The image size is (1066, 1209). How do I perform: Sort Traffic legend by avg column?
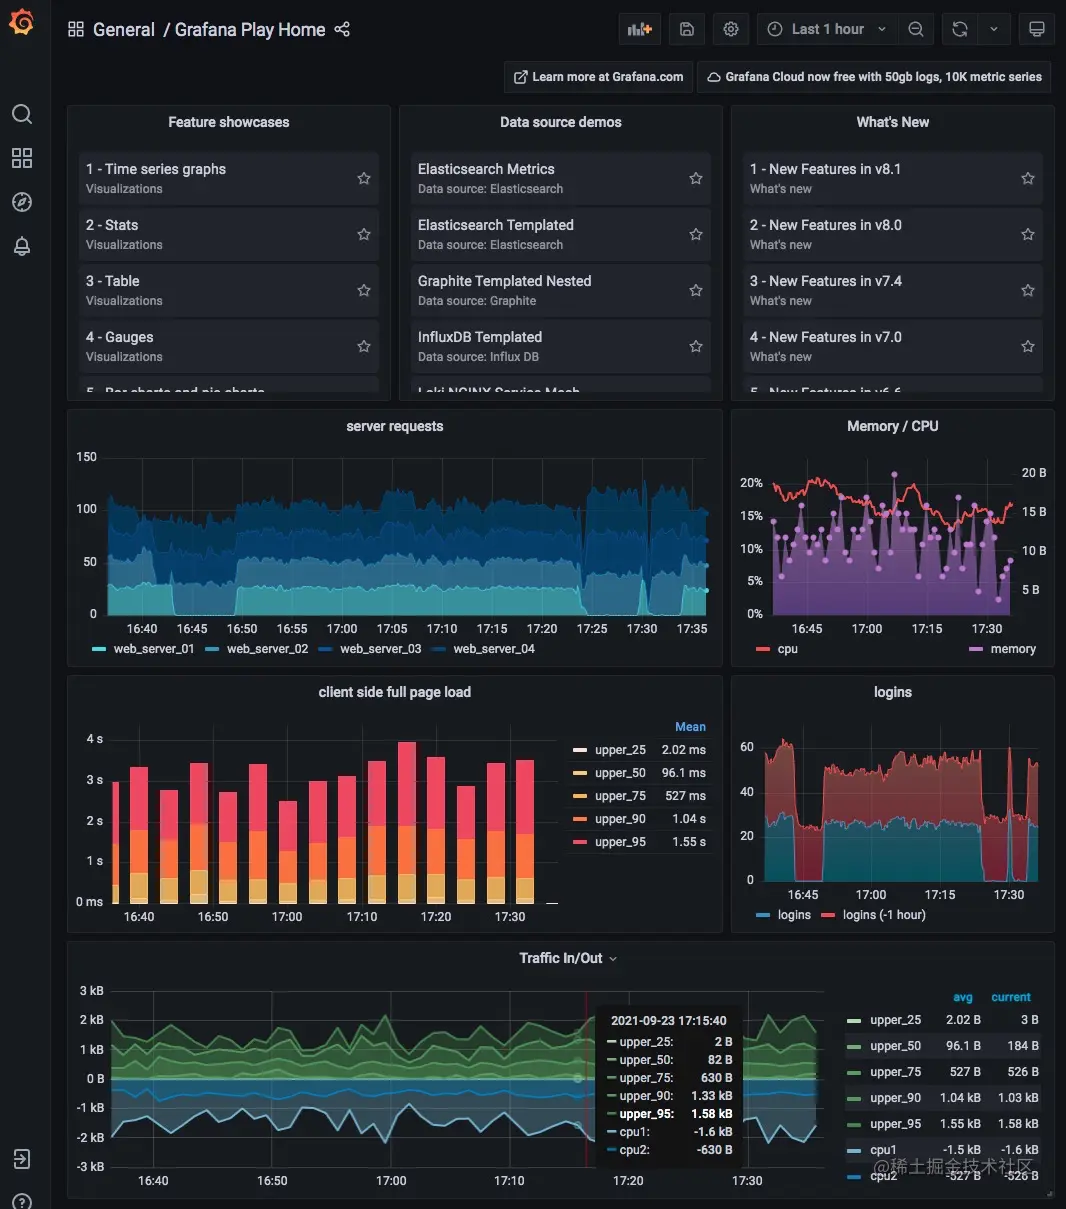click(963, 997)
